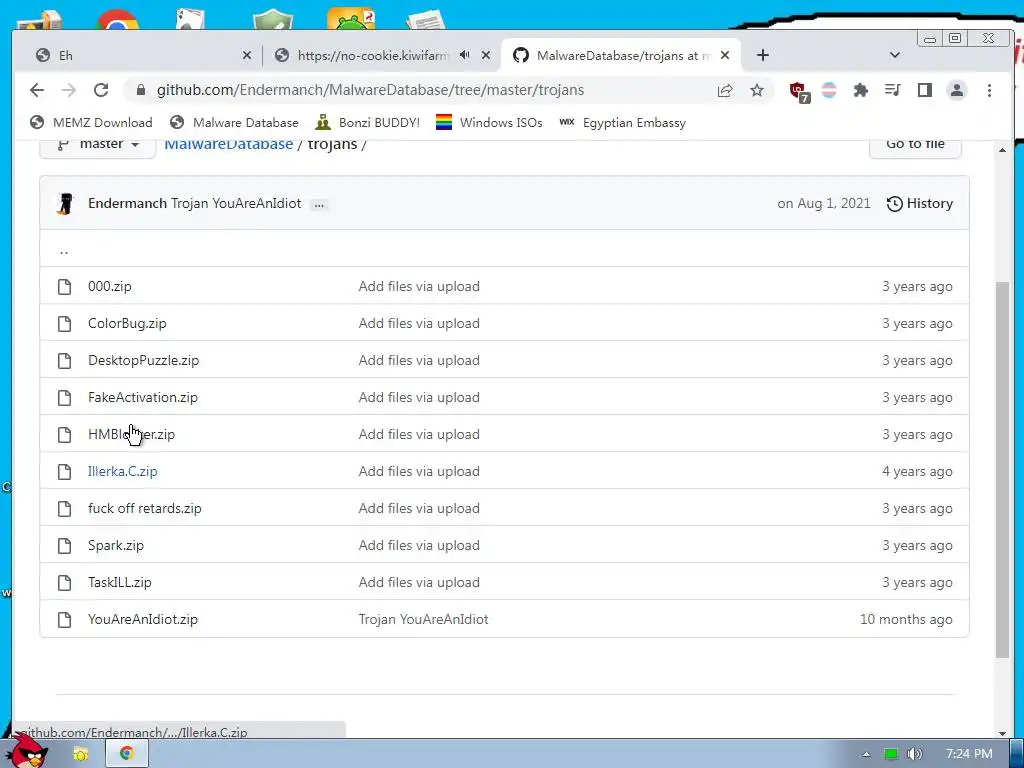Click the History link
1024x768 pixels.
920,204
